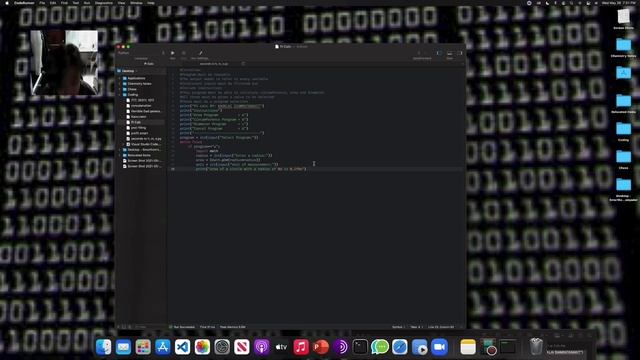
Task: Expand the Chess folder in the sidebar
Action: coord(120,89)
